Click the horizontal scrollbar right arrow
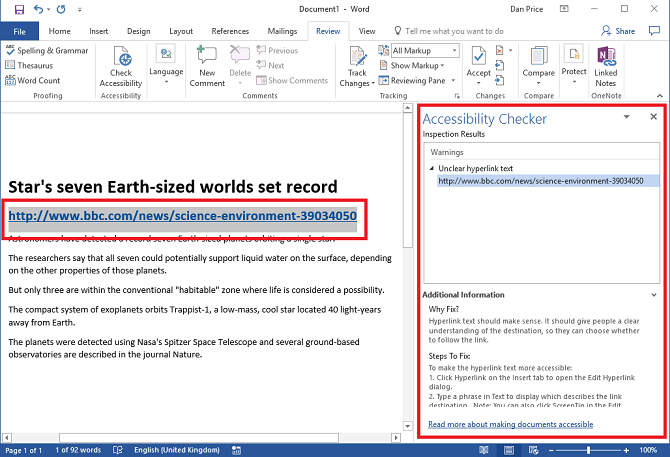This screenshot has height=457, width=670. 396,438
